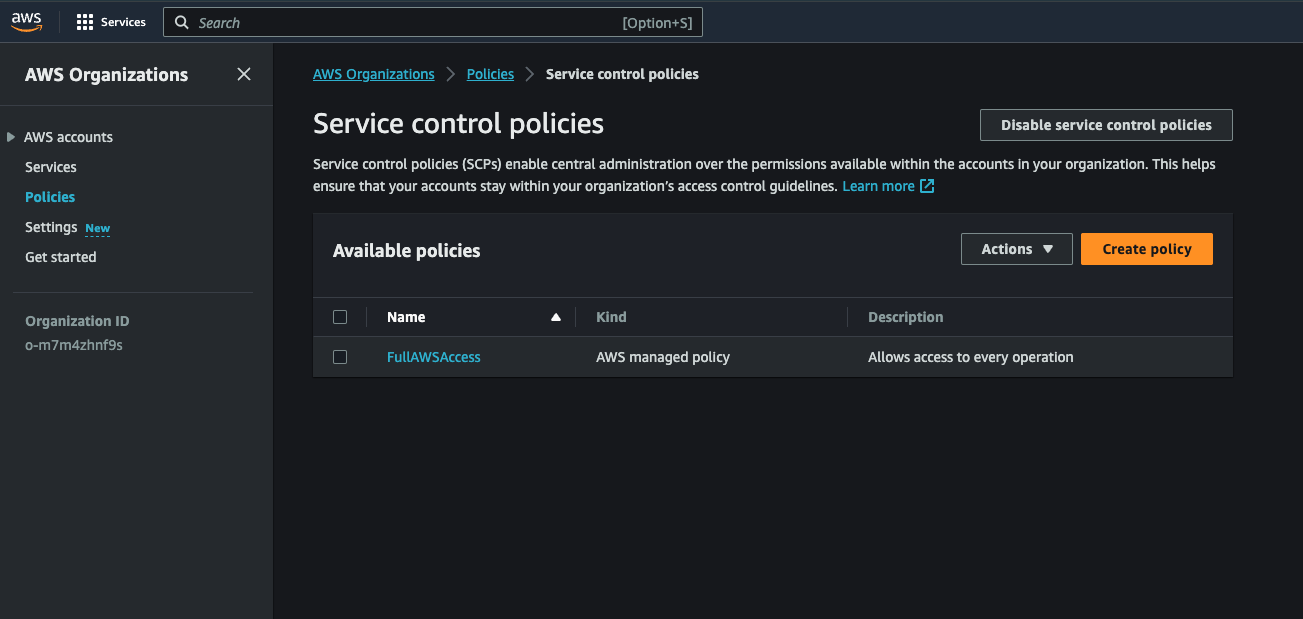Focus the top Search input field
1303x619 pixels.
tap(400, 23)
